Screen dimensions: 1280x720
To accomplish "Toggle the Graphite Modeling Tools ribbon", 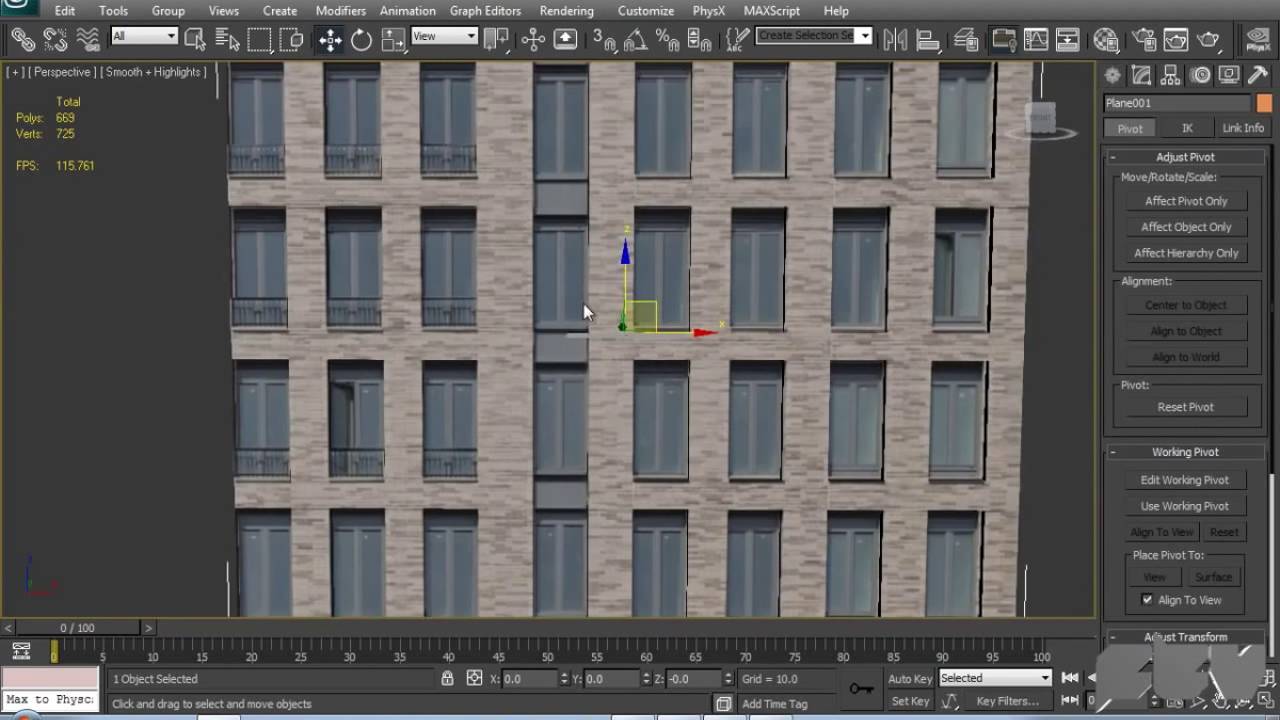I will click(1003, 39).
